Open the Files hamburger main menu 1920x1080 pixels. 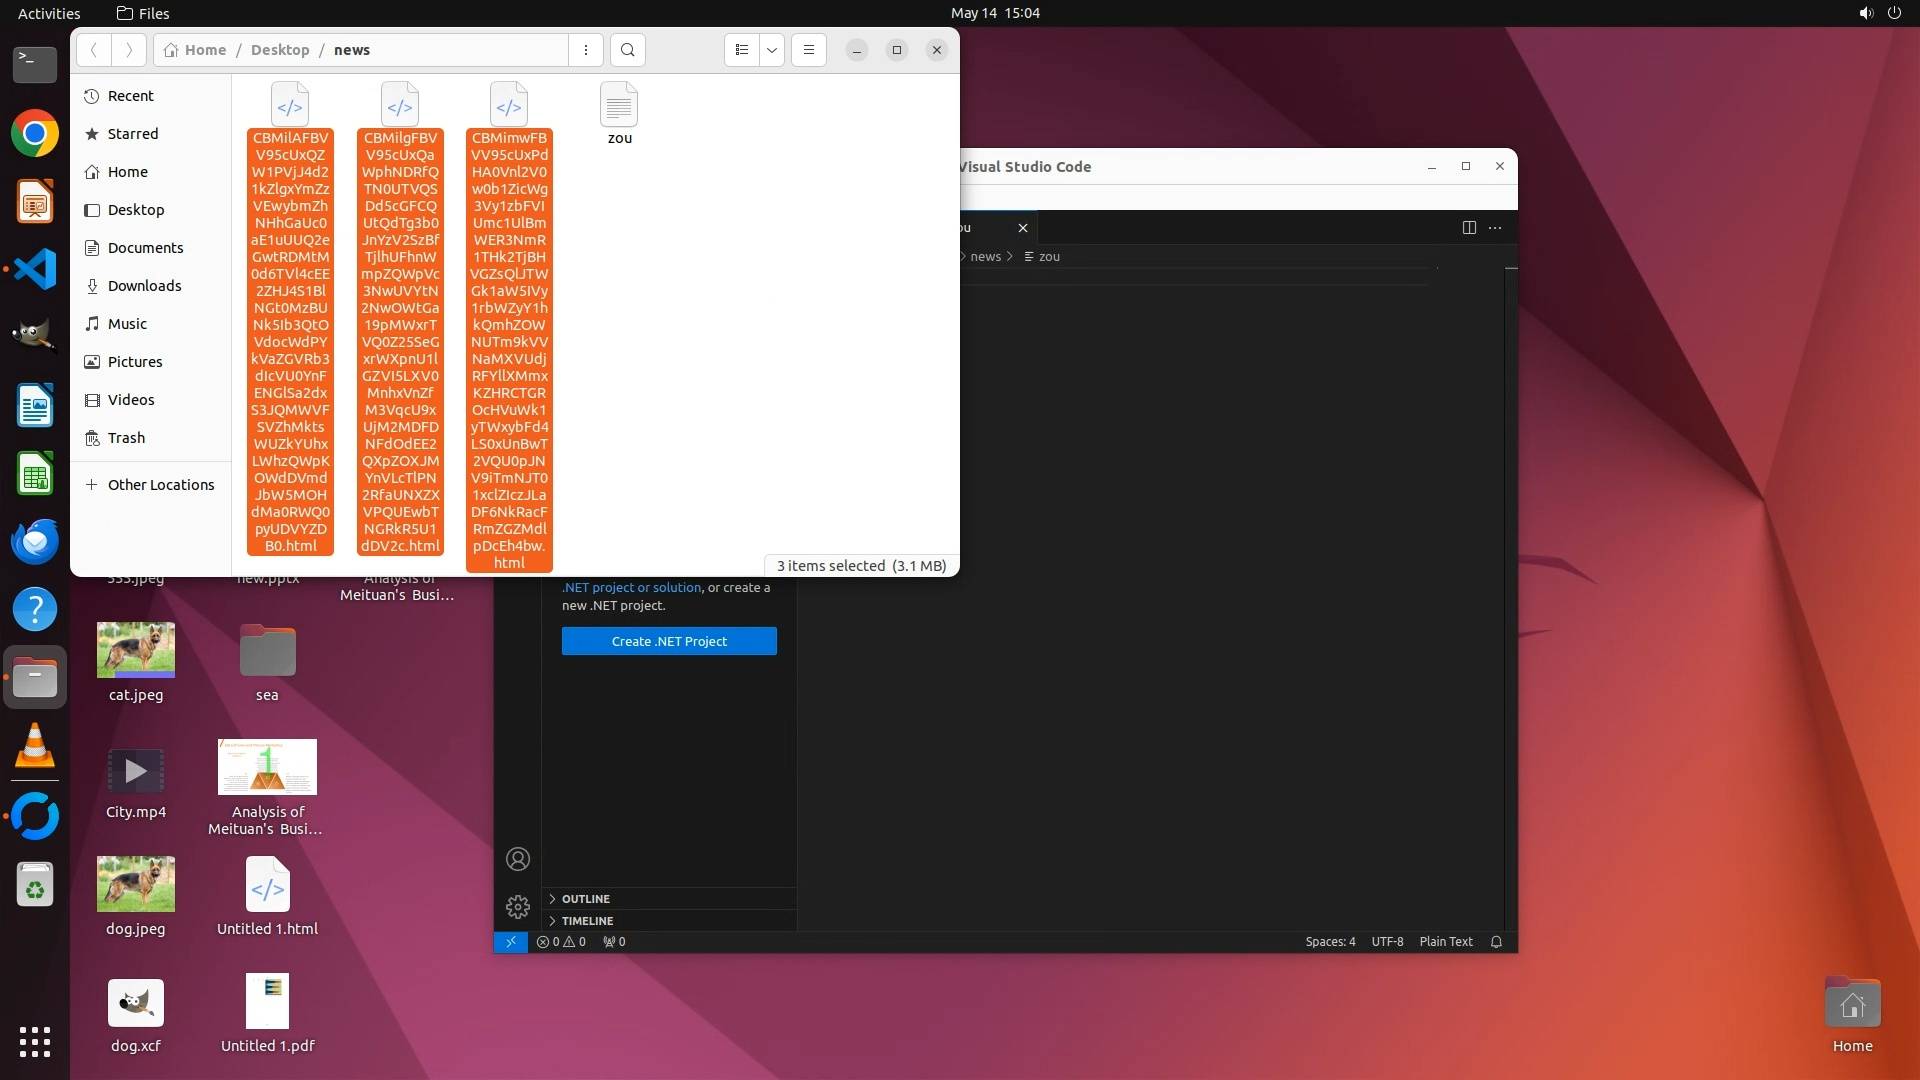coord(809,50)
